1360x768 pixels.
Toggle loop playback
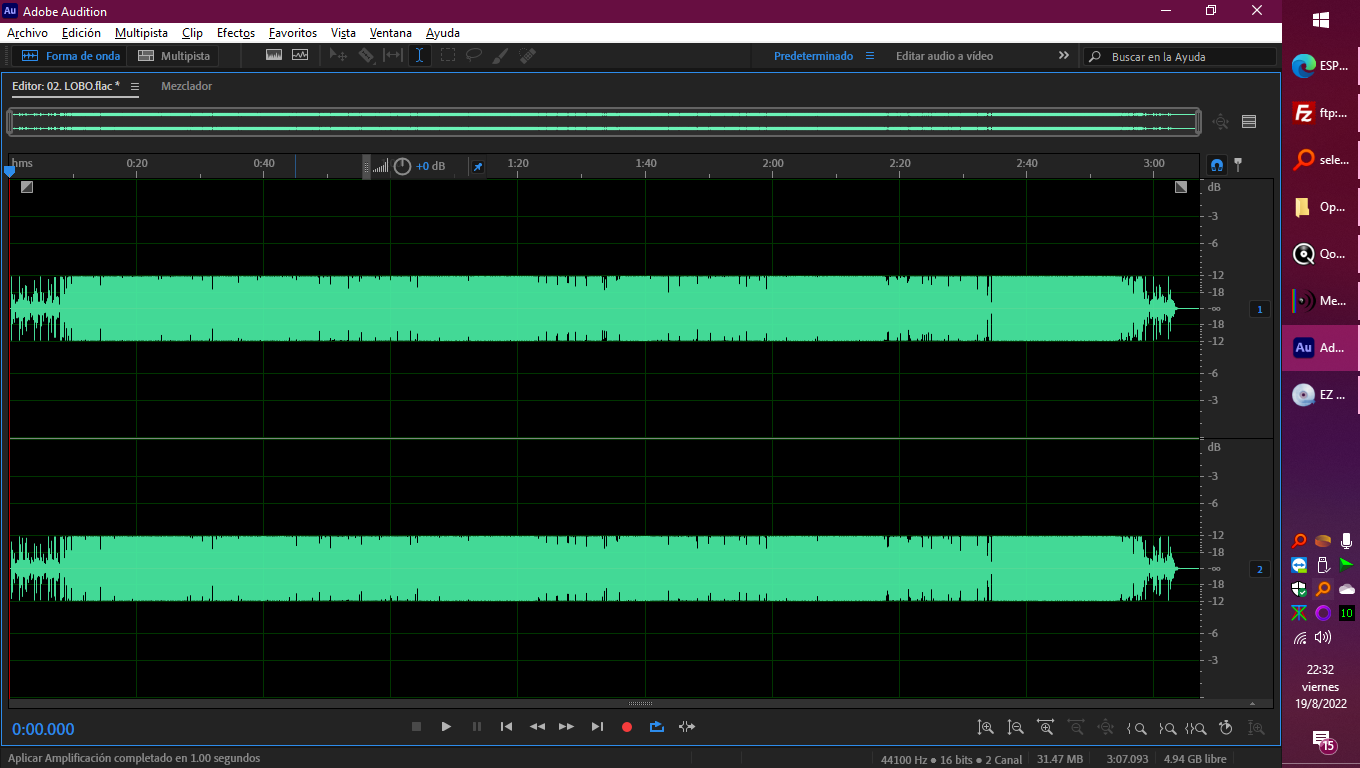pos(656,727)
